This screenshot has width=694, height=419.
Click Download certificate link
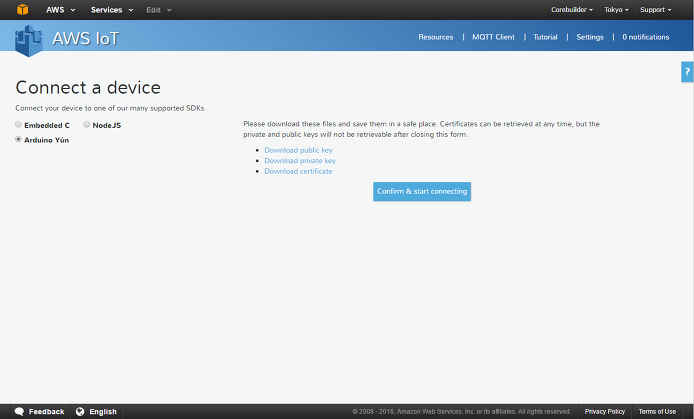coord(298,171)
